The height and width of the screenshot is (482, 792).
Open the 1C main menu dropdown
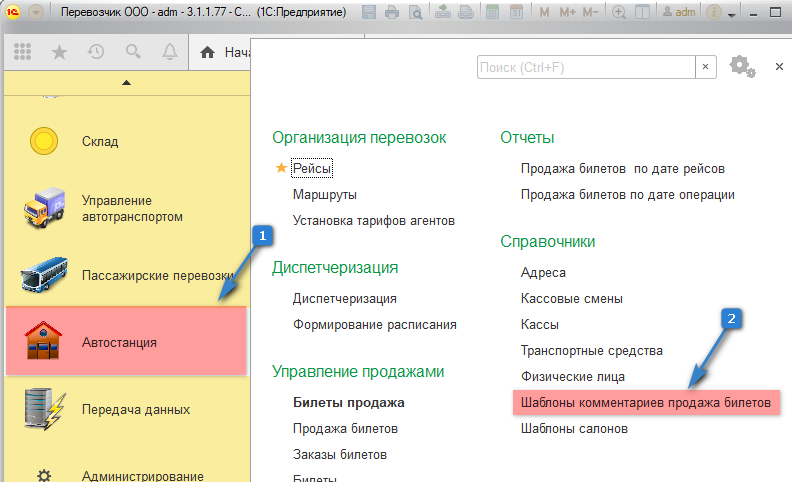(x=37, y=12)
